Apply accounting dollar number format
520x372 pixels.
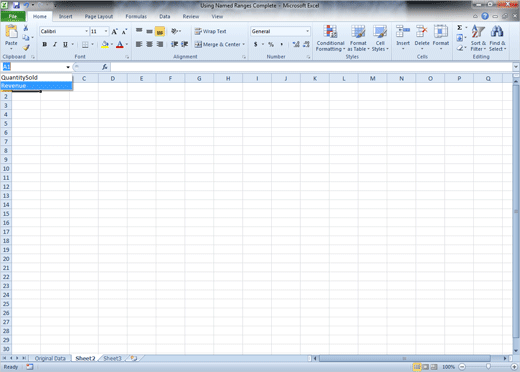255,44
